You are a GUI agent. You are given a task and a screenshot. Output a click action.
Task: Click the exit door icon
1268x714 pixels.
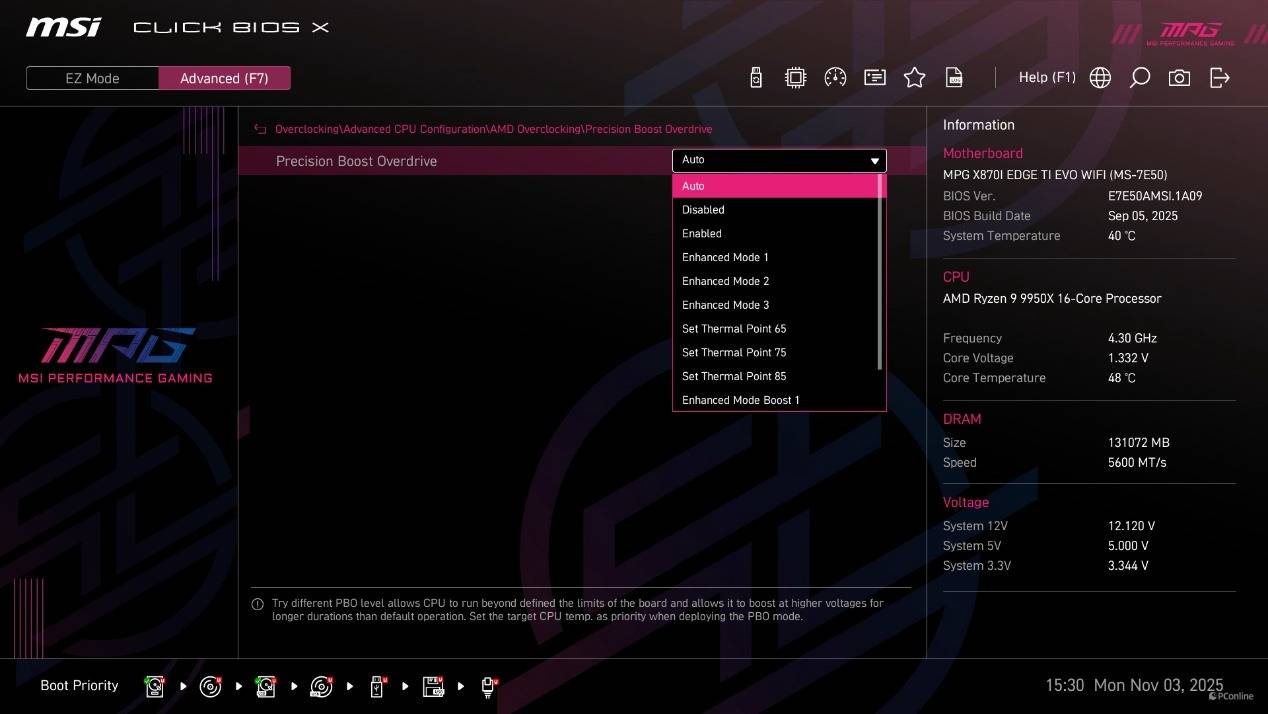(1219, 78)
